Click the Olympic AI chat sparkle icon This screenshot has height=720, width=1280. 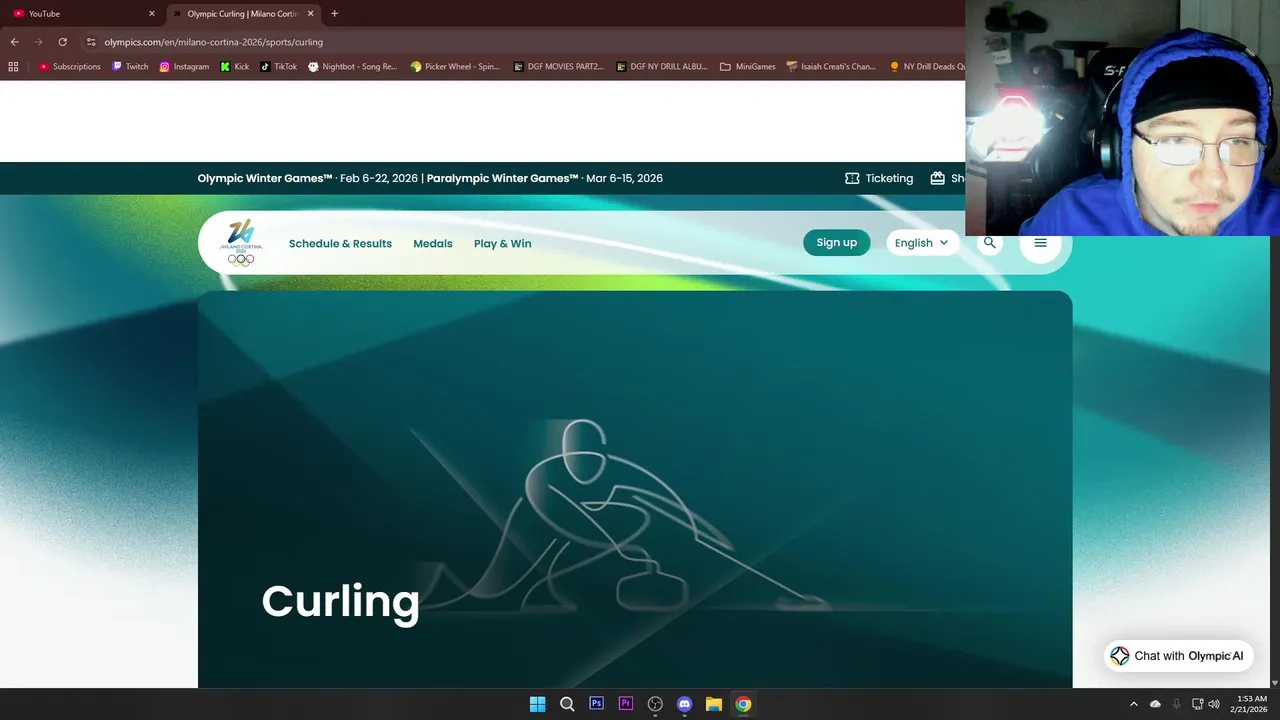(x=1120, y=656)
